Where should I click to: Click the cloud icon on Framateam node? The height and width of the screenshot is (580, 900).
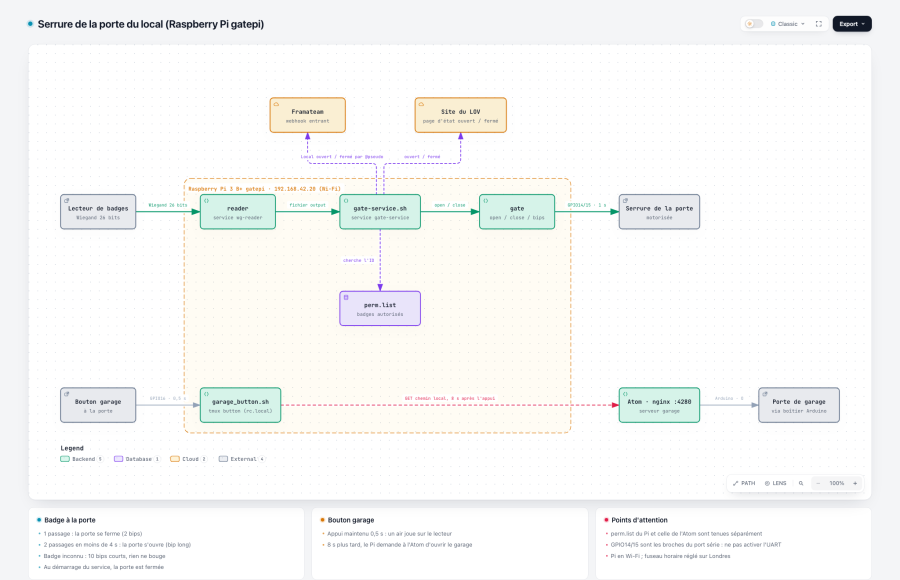tap(276, 104)
